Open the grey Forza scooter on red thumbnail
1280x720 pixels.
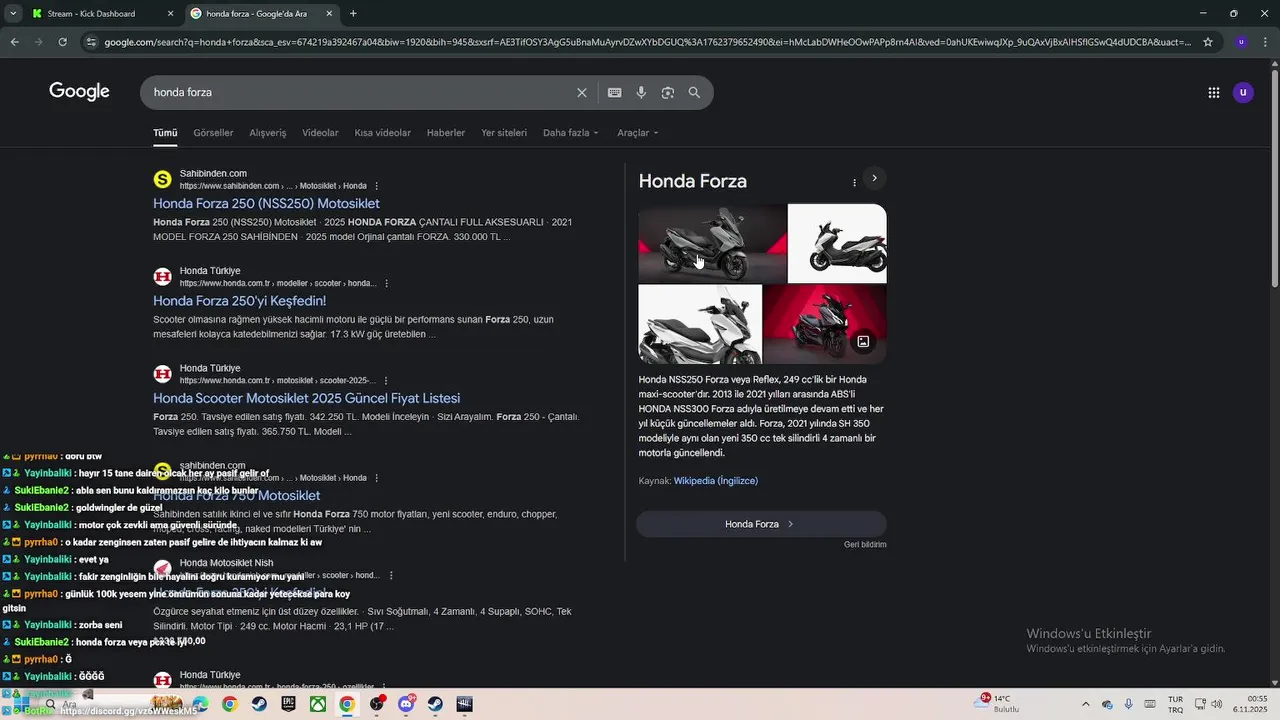tap(712, 244)
